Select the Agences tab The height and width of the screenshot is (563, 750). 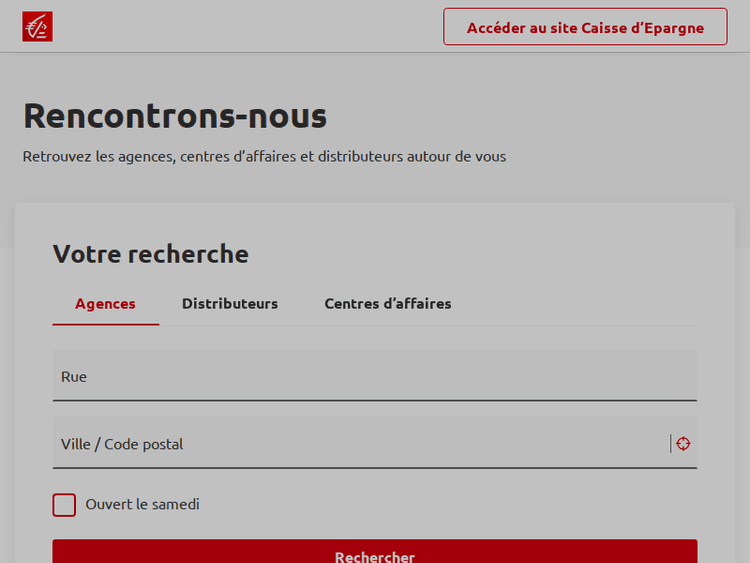[x=105, y=304]
